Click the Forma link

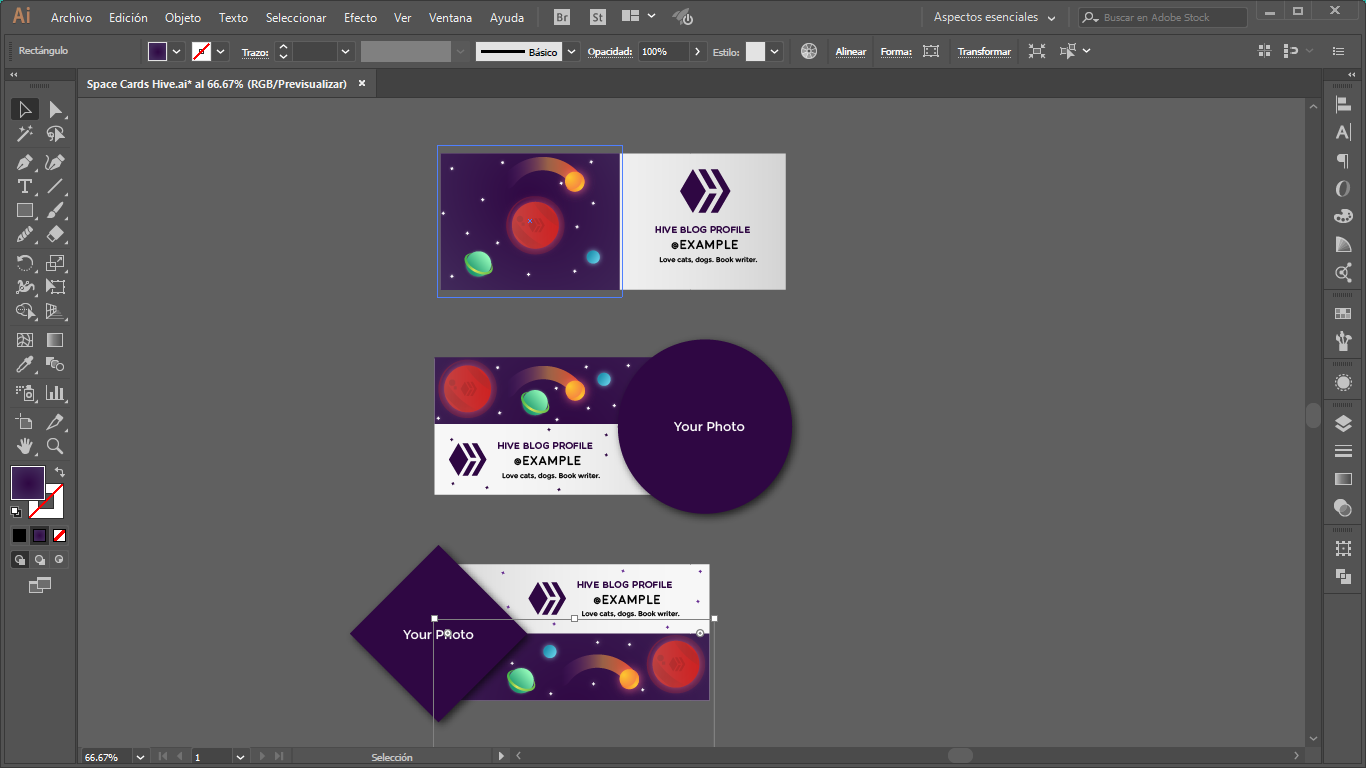coord(896,52)
